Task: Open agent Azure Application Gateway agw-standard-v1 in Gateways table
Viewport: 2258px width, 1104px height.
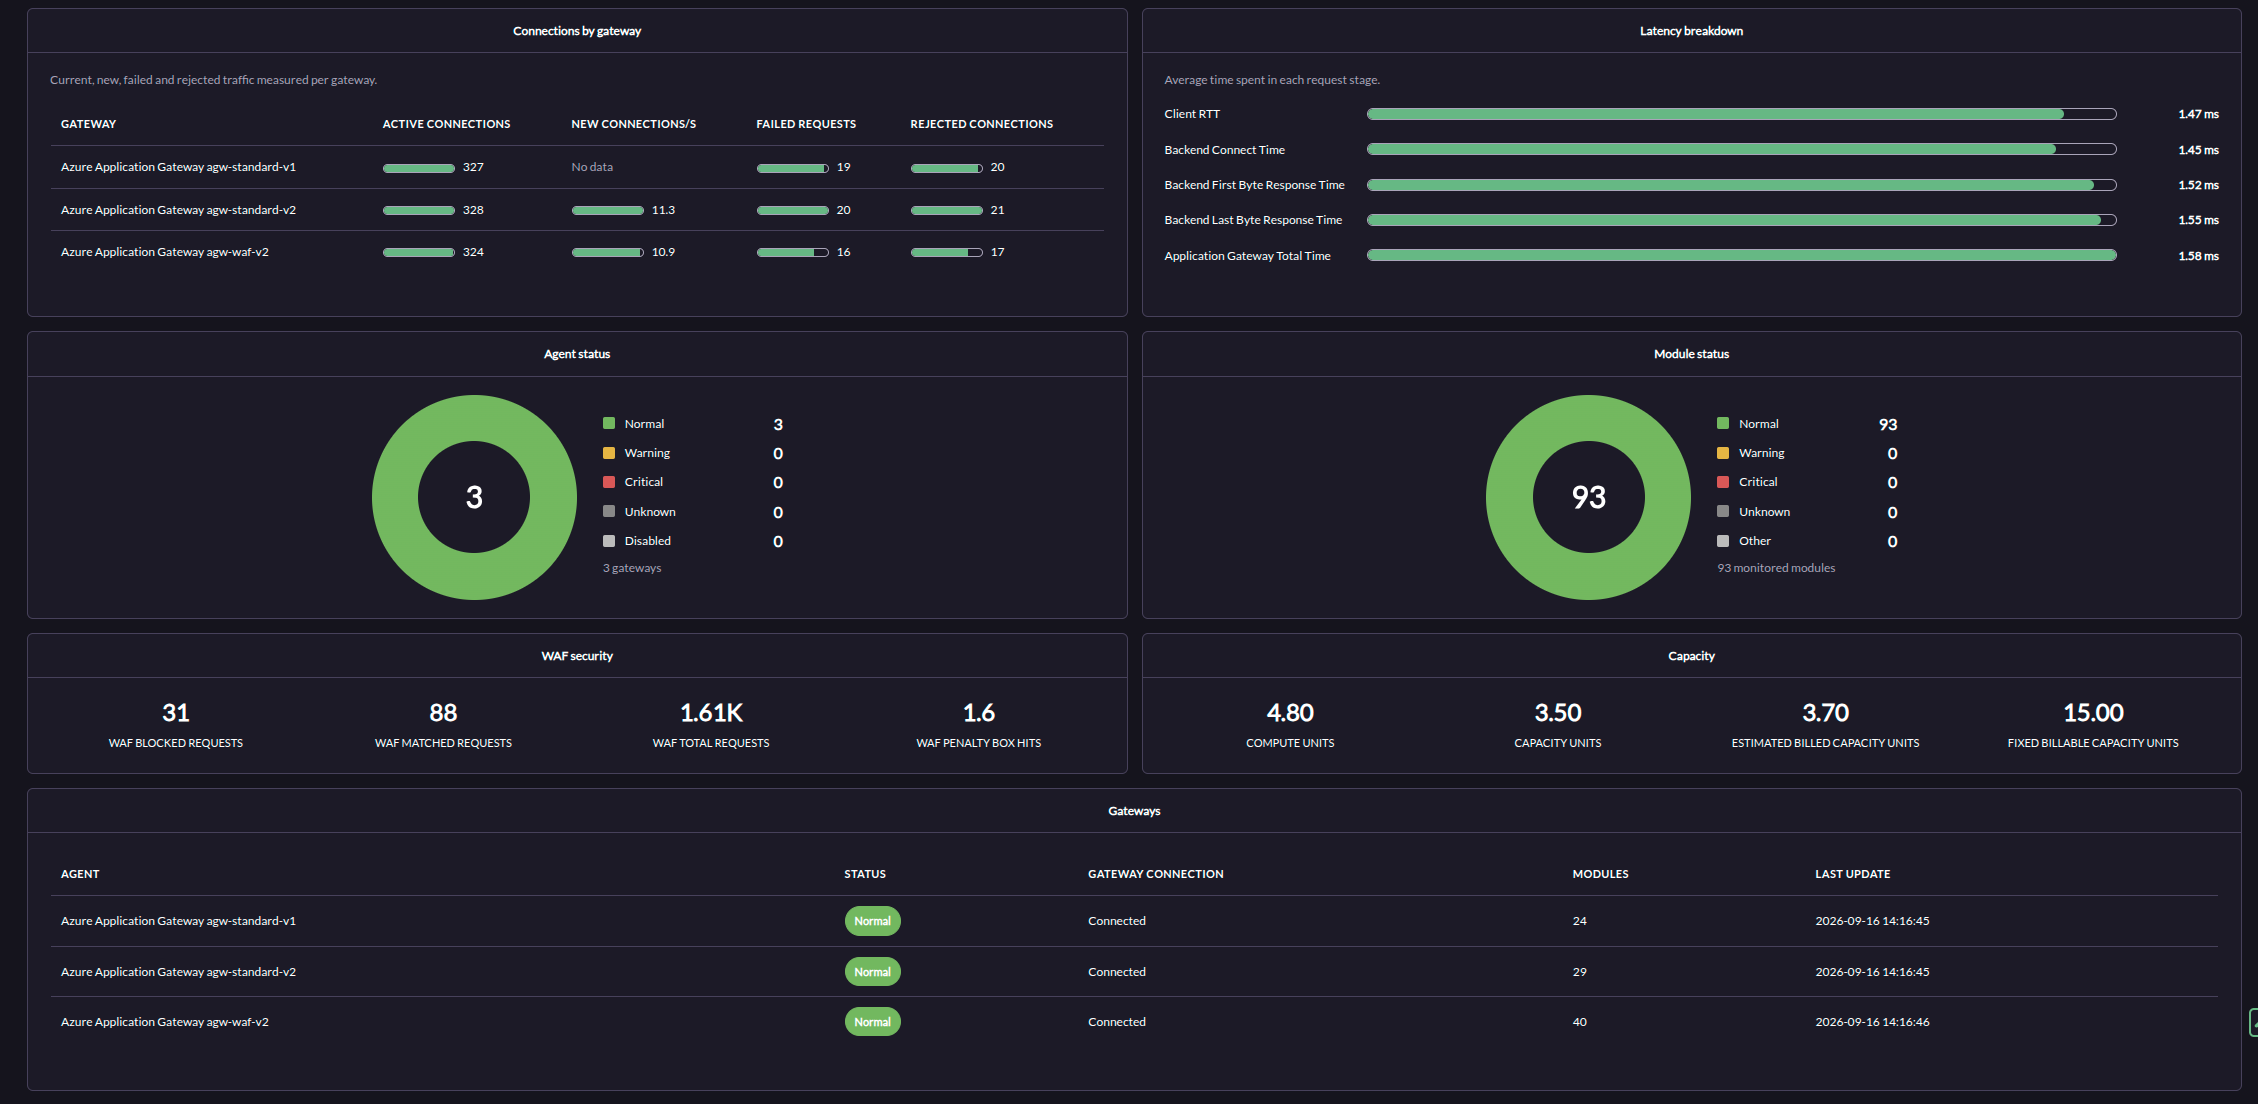Action: [178, 921]
